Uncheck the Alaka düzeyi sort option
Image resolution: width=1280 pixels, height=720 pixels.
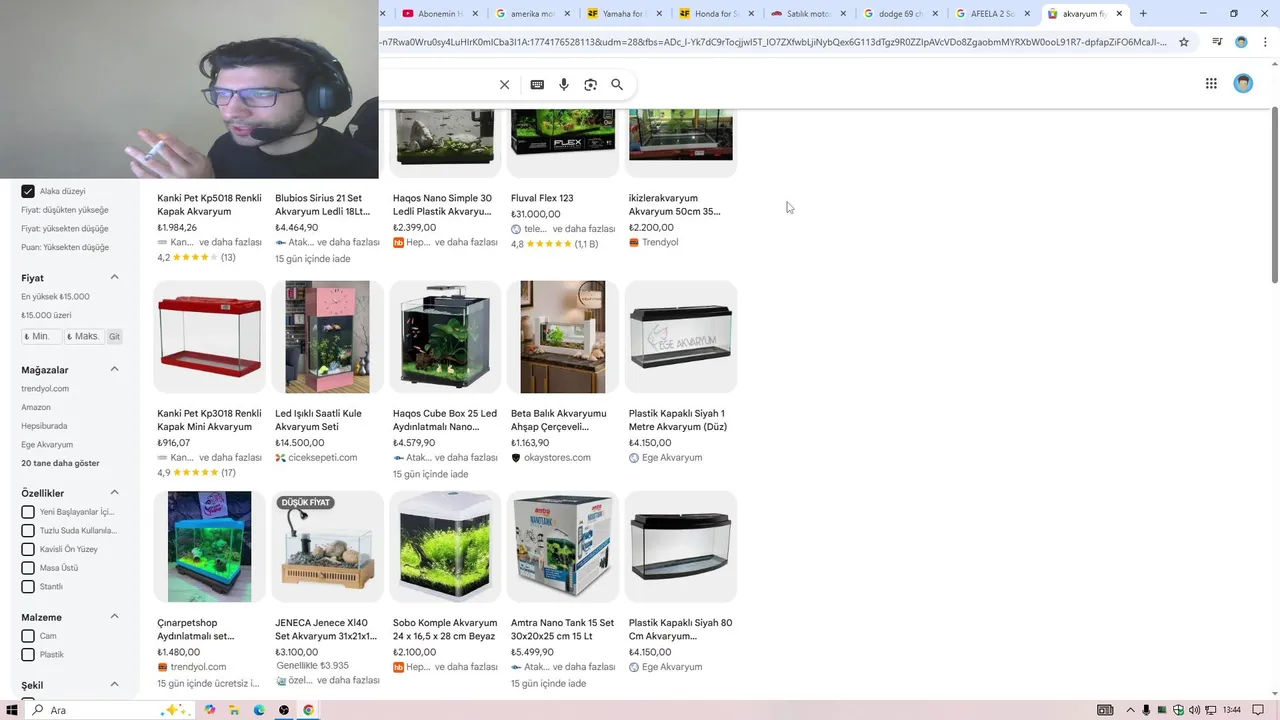[28, 191]
